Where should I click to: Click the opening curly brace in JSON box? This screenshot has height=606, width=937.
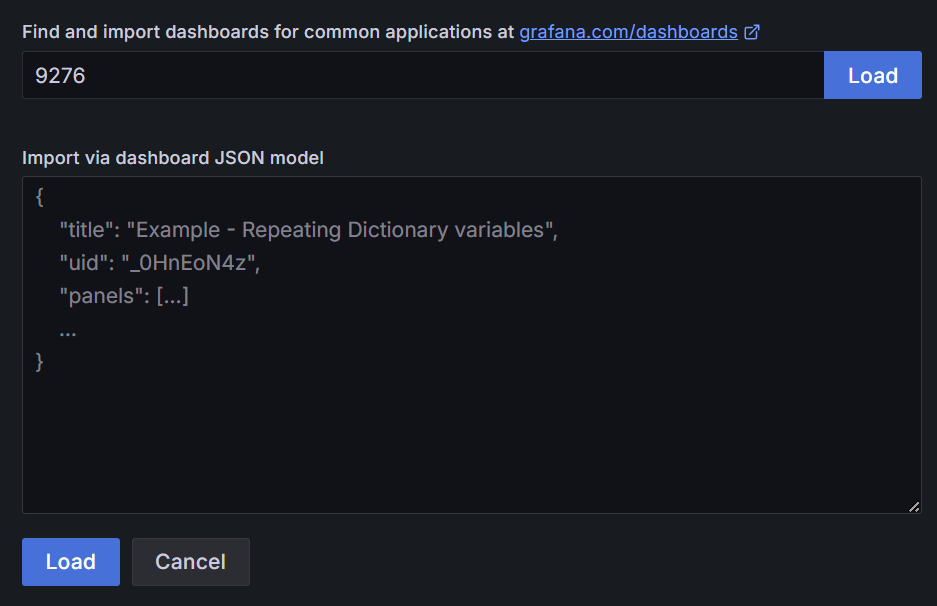point(39,197)
